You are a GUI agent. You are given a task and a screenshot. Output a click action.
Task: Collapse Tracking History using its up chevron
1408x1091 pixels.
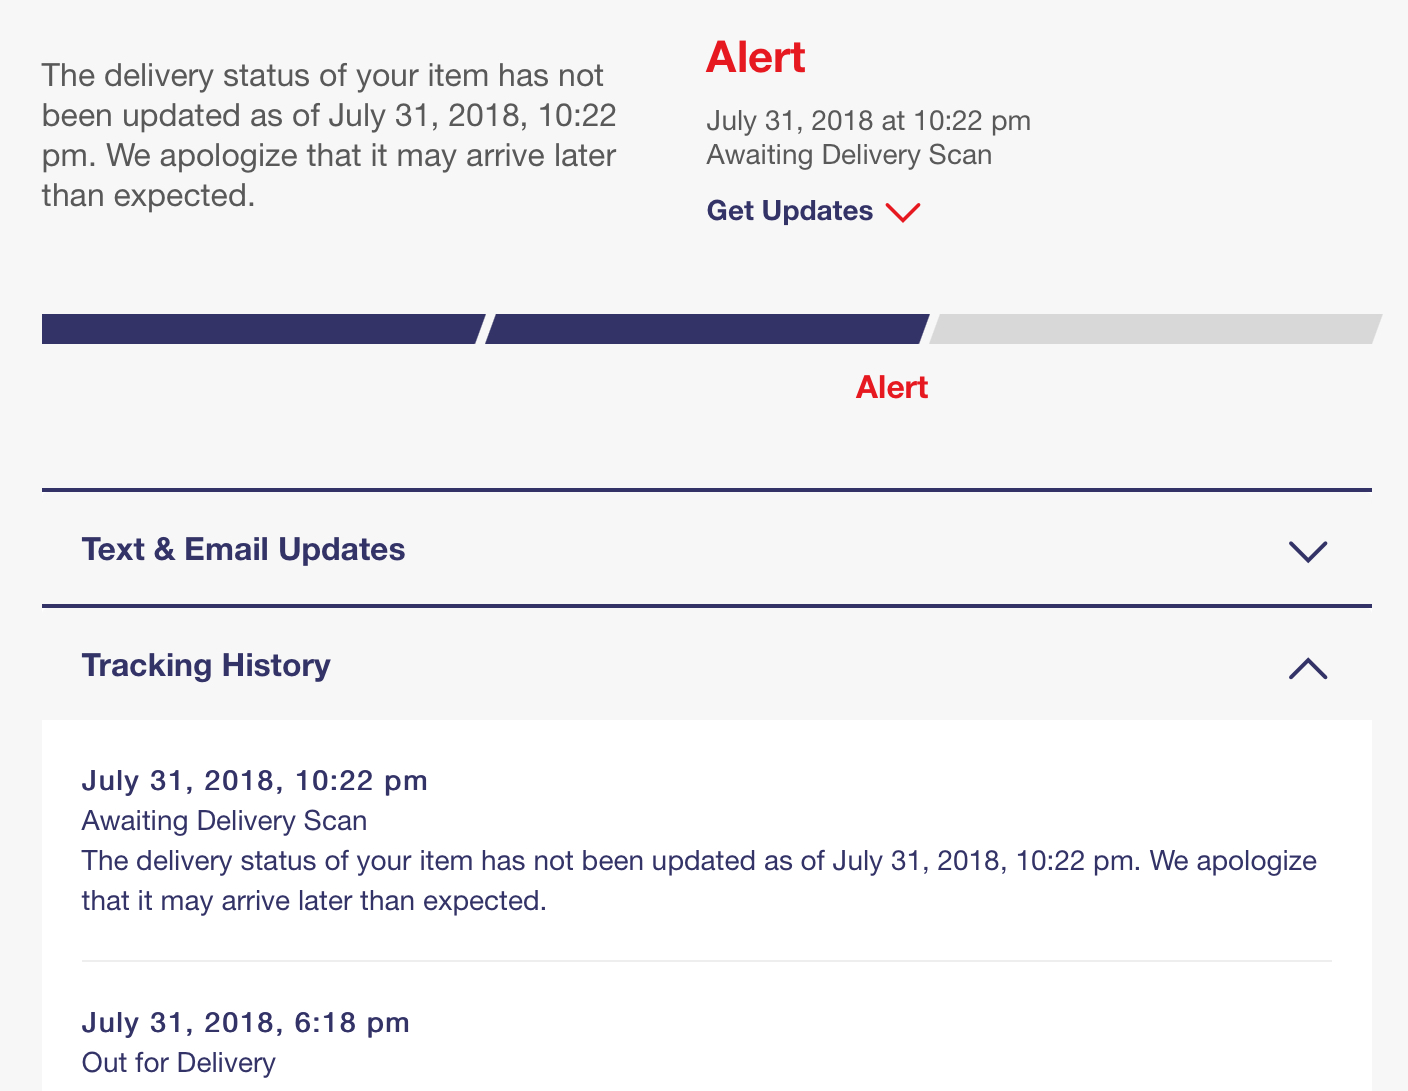1307,668
